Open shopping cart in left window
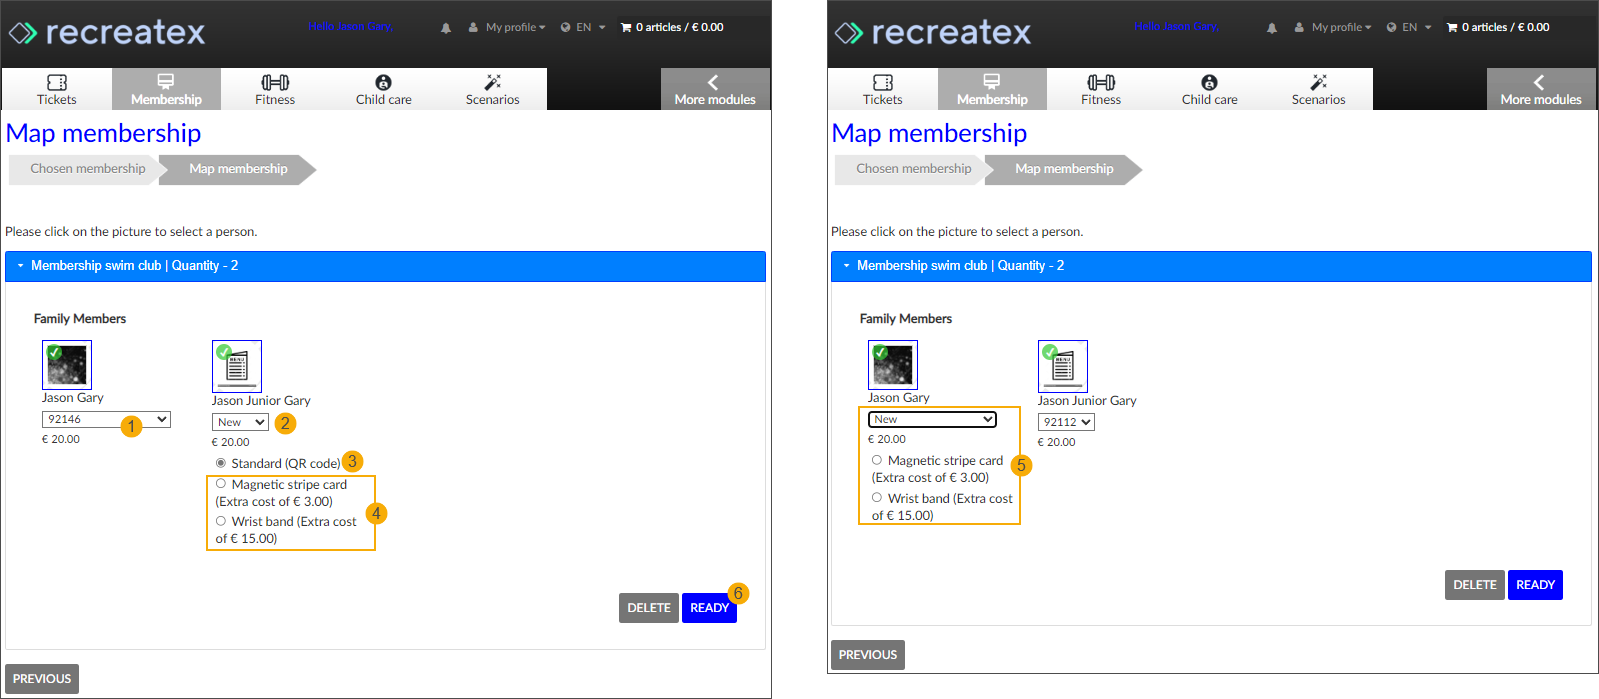Image resolution: width=1599 pixels, height=699 pixels. coord(672,27)
